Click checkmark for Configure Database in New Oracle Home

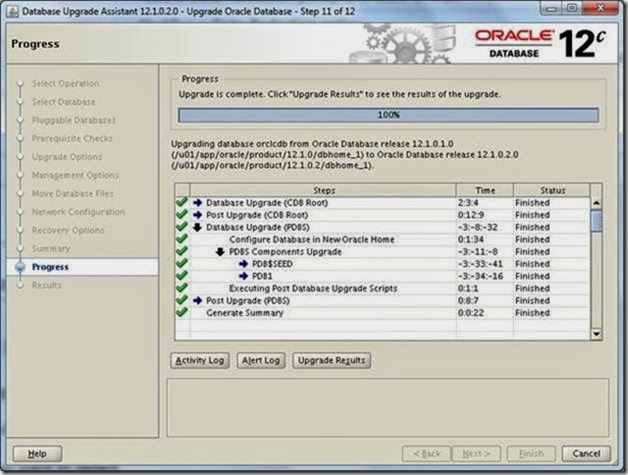[182, 239]
